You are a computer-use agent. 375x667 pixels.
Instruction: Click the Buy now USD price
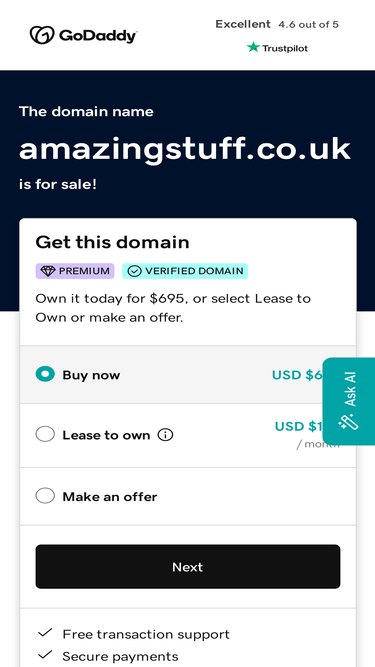(297, 375)
